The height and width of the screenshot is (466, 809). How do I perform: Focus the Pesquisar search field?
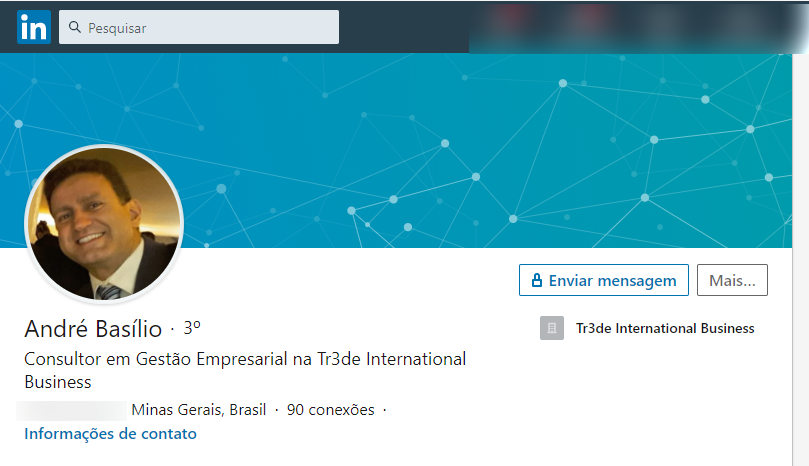(199, 27)
